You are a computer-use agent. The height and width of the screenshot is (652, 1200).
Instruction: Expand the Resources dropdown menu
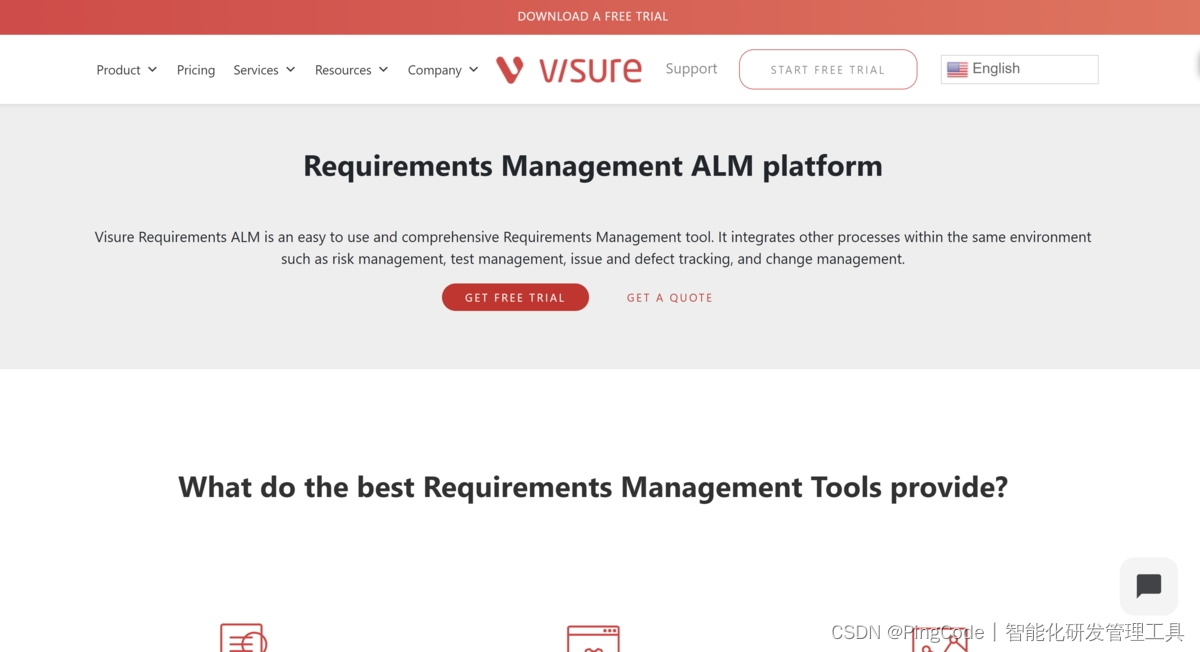tap(351, 70)
